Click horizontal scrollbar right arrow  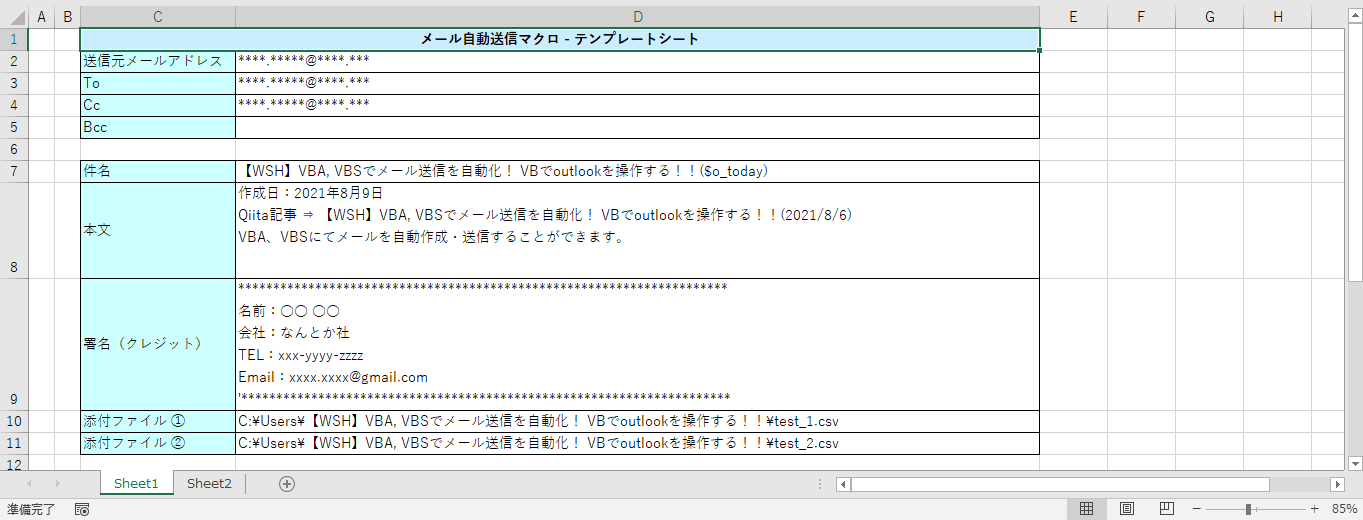pos(1338,484)
